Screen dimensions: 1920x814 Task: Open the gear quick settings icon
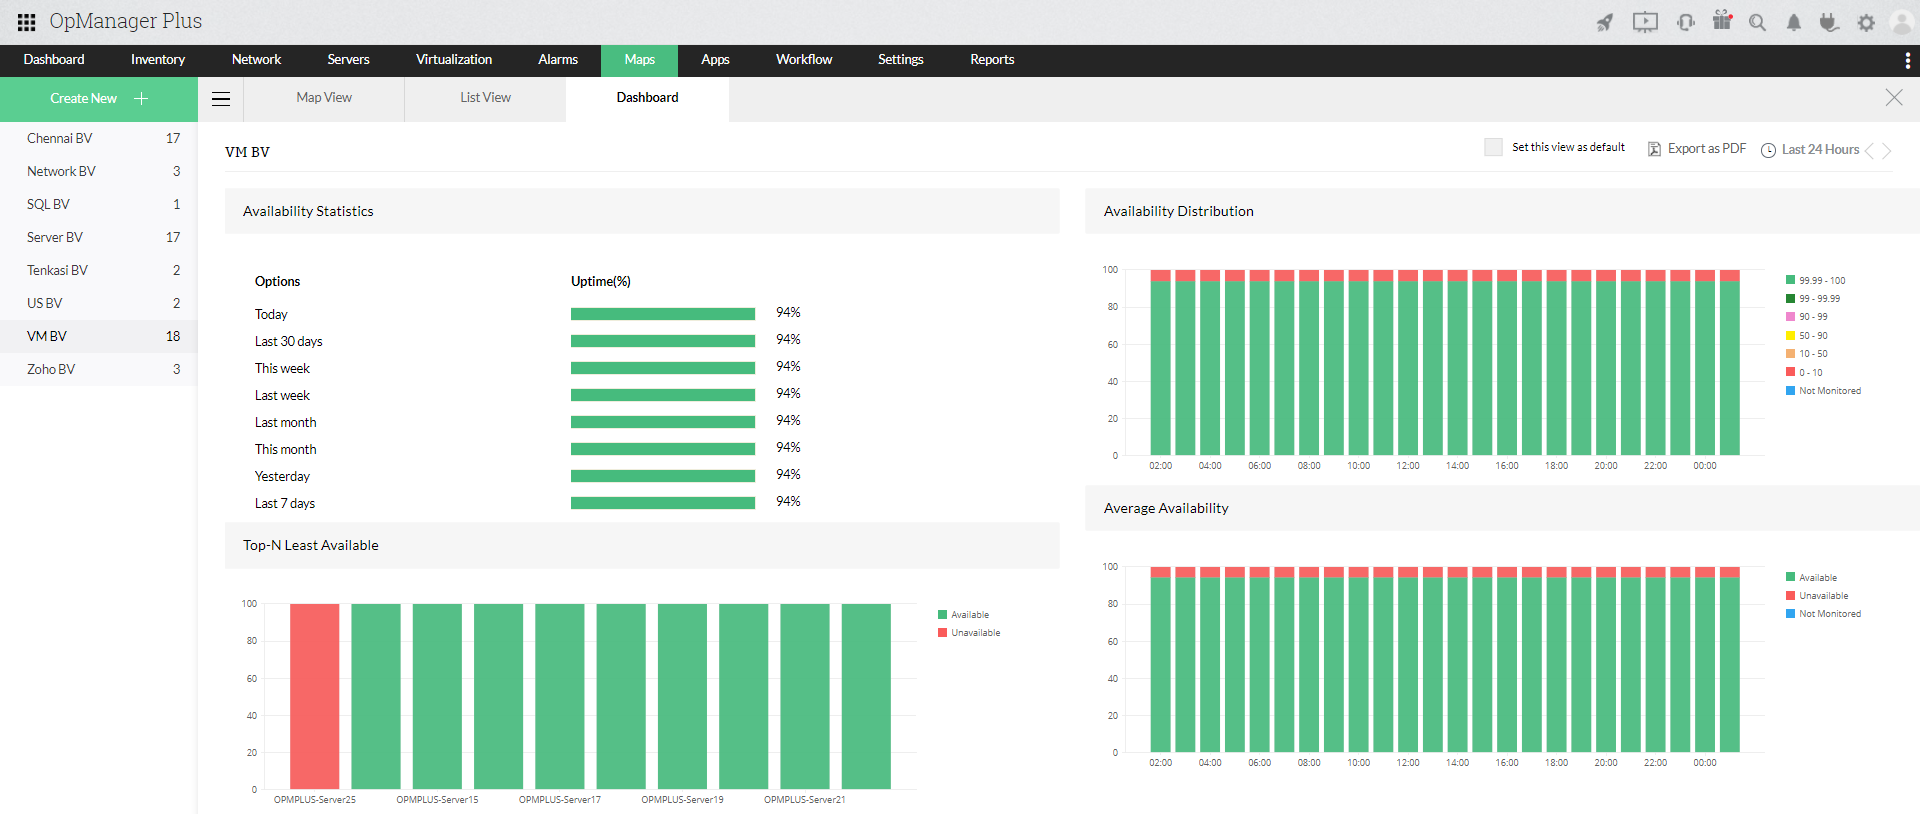pyautogui.click(x=1866, y=22)
